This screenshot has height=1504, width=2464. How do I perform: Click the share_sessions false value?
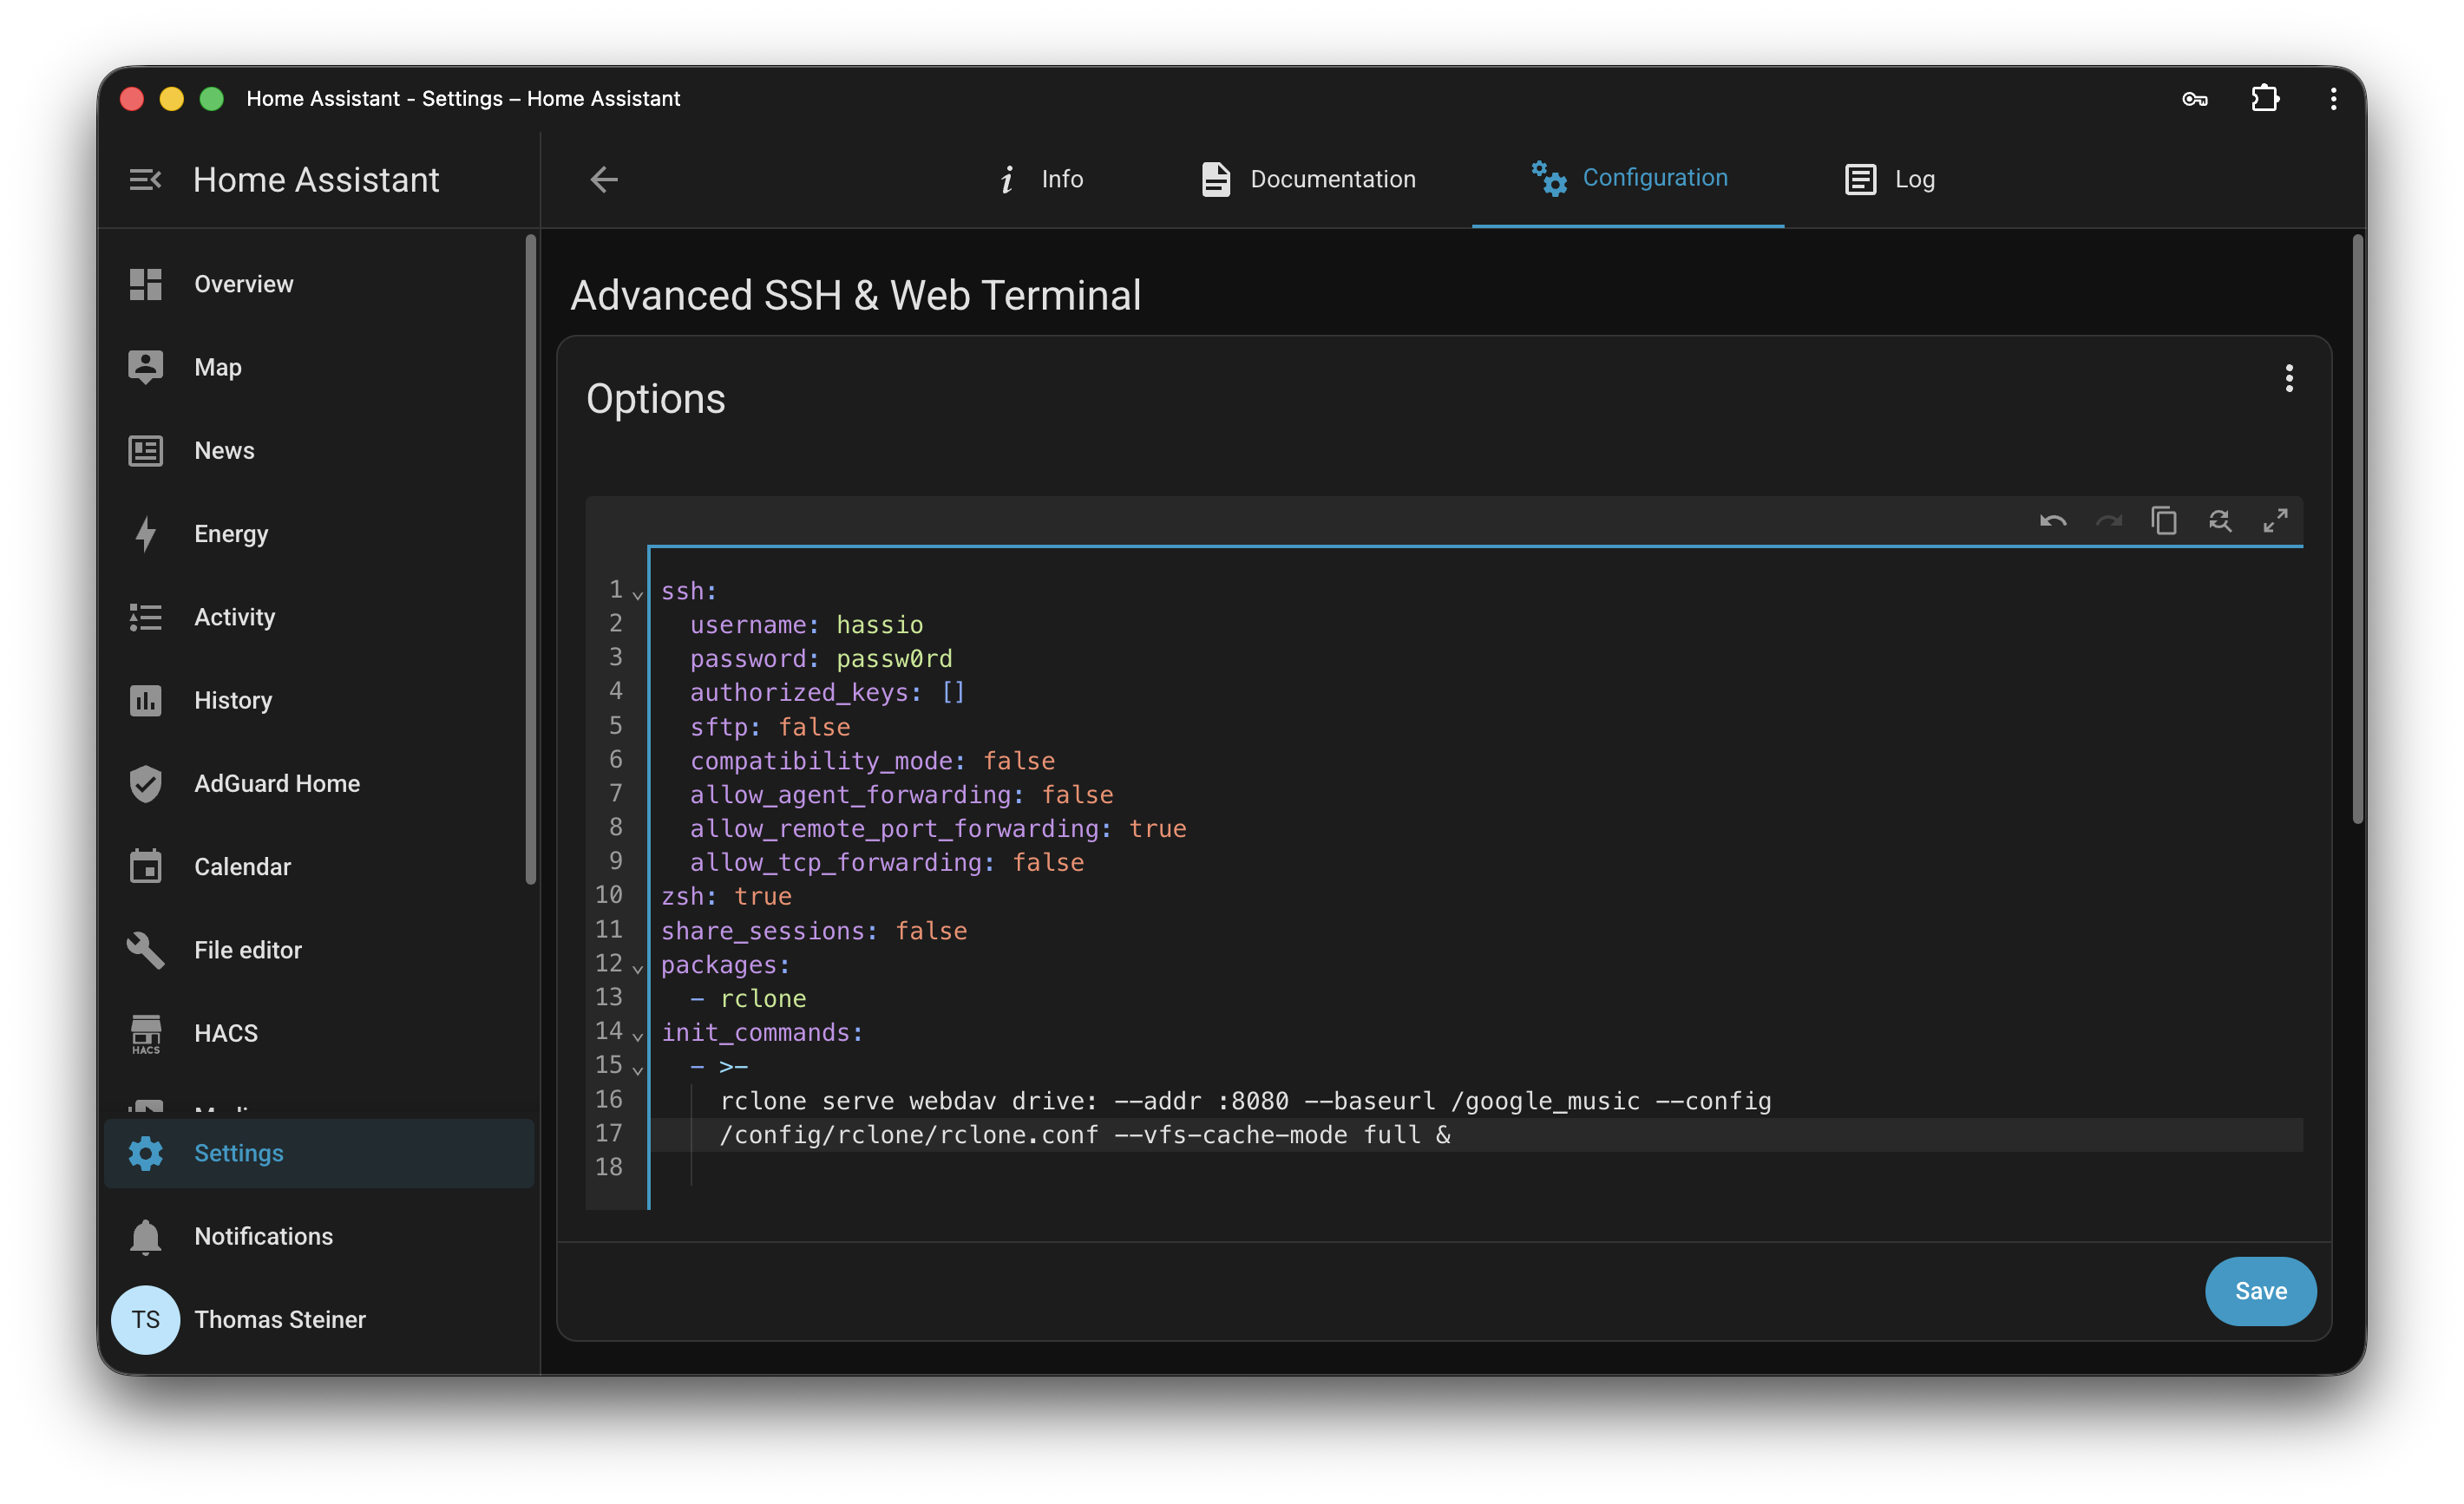click(930, 931)
